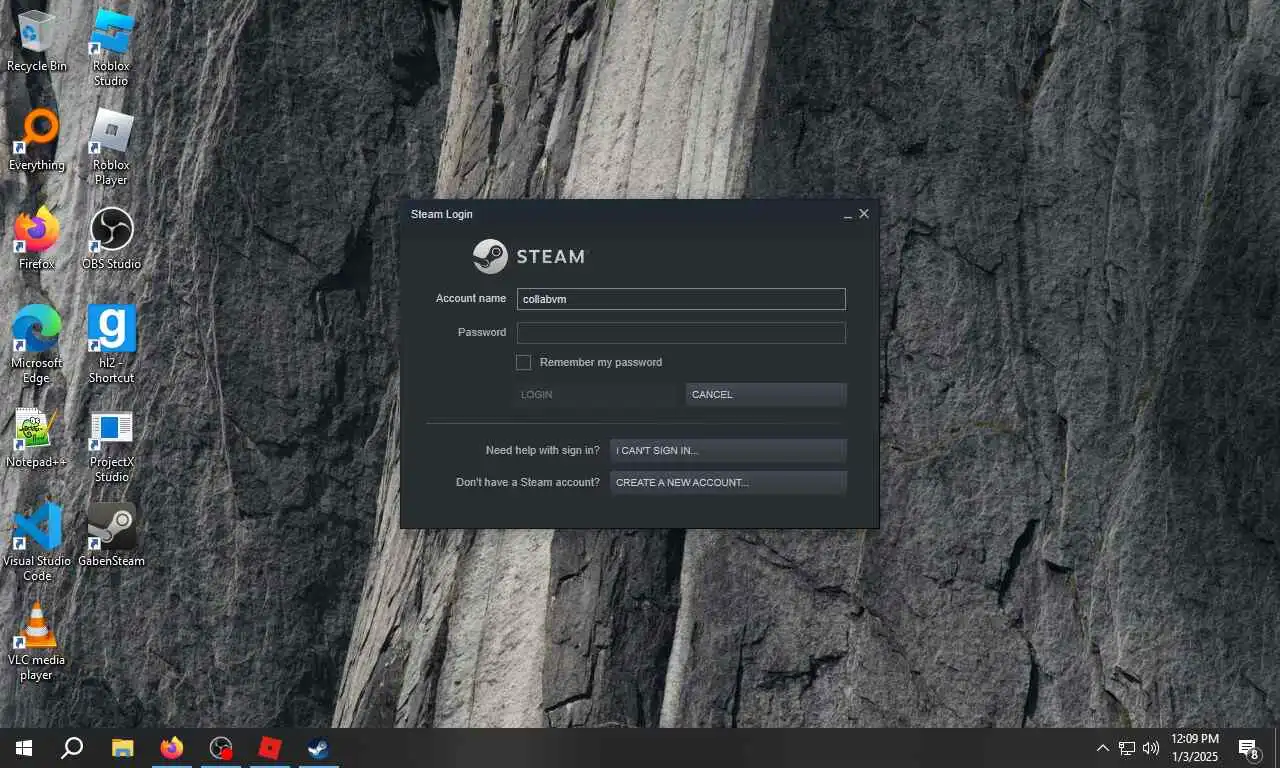Select the Firefox desktop shortcut

point(36,240)
